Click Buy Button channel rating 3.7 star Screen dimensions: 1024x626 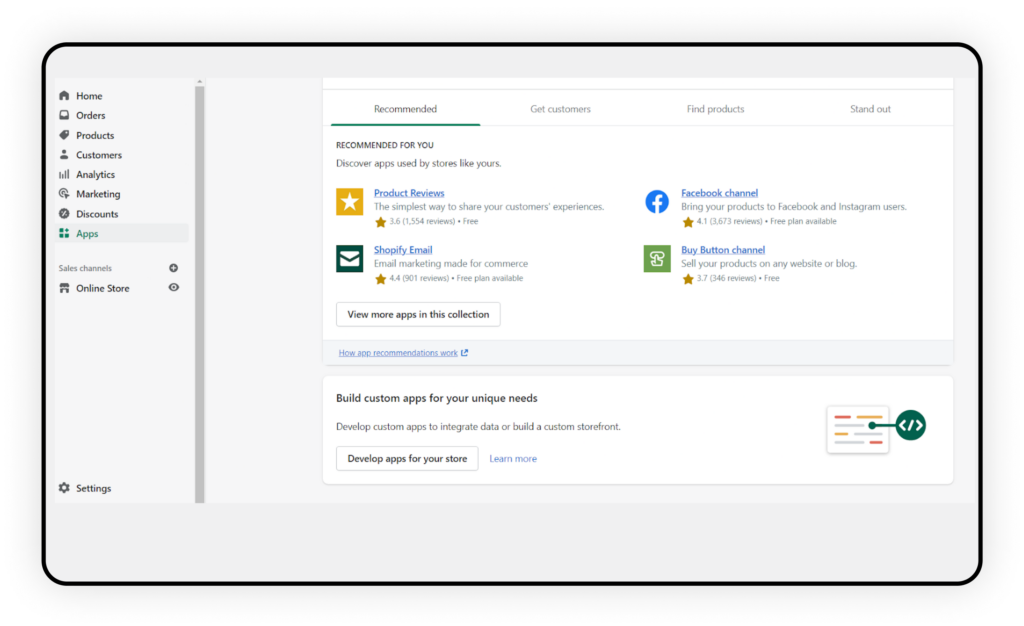tap(688, 279)
